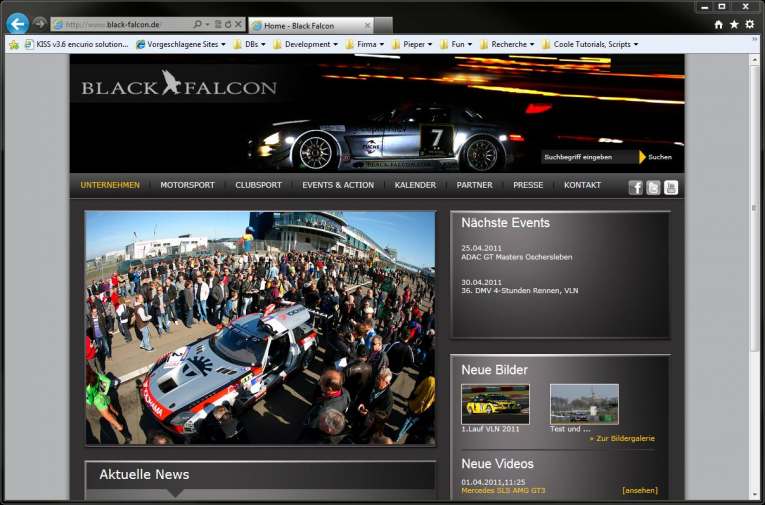The image size is (765, 505).
Task: Open the PARTNER menu item
Action: (474, 185)
